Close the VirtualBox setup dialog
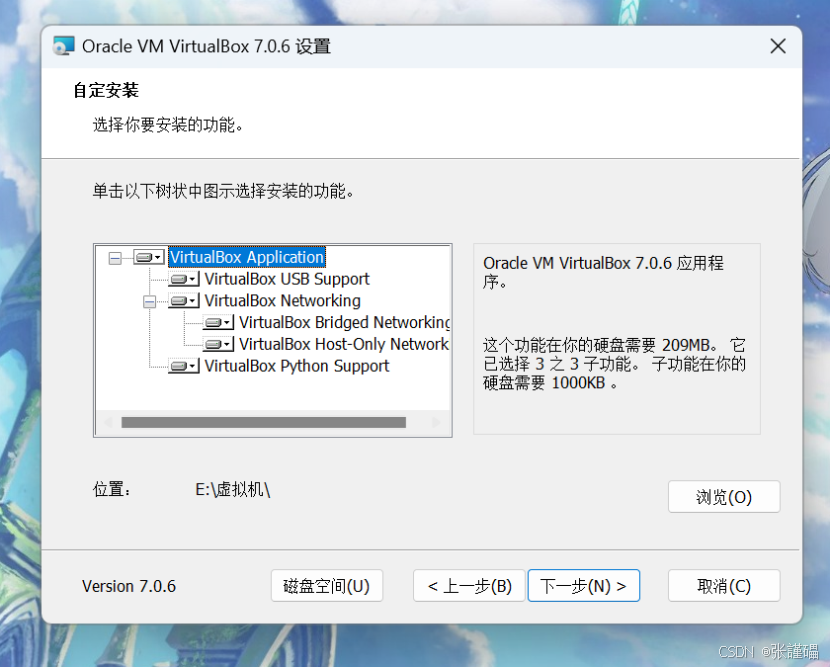 pyautogui.click(x=777, y=47)
